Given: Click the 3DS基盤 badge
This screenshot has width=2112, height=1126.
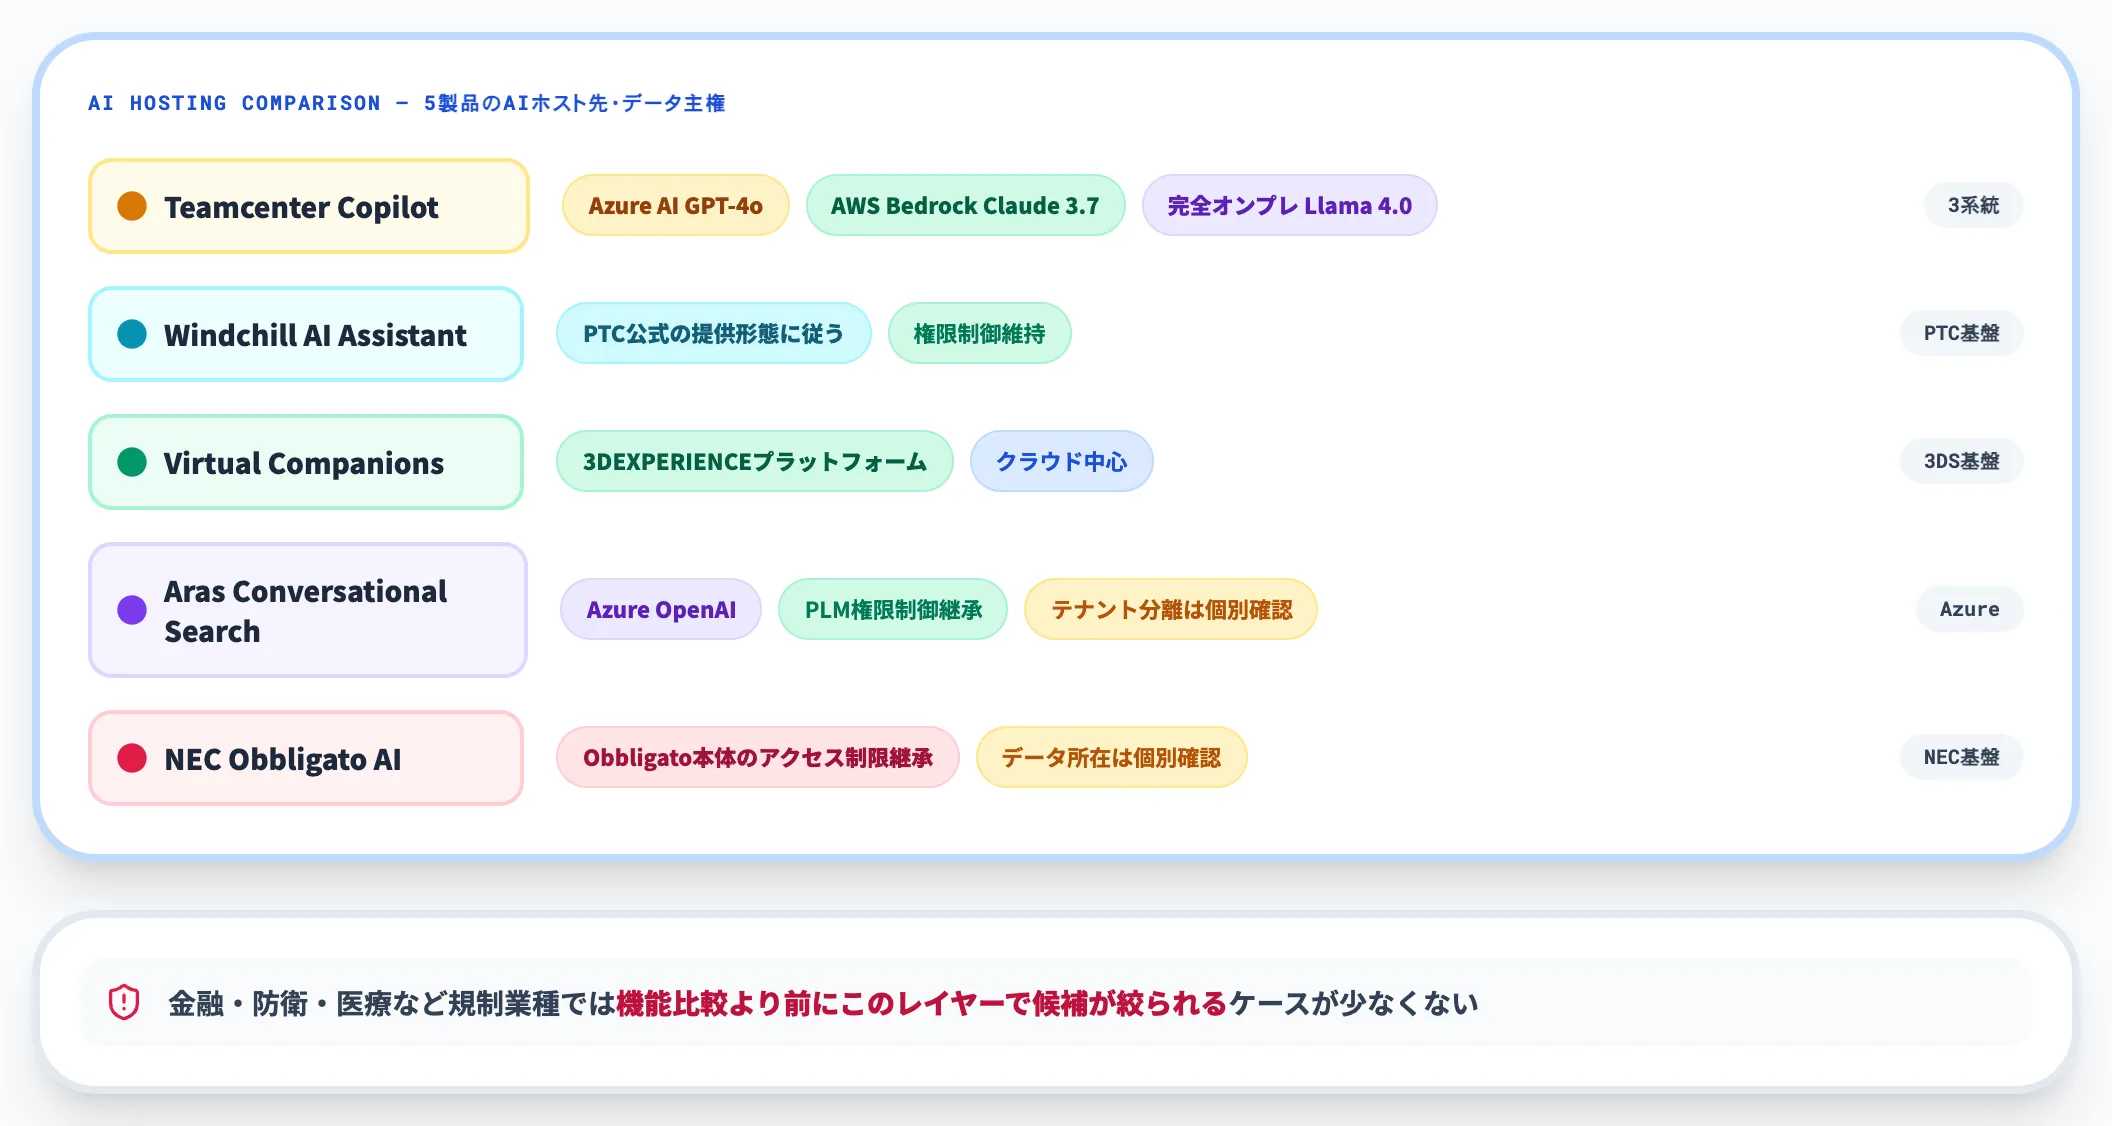Looking at the screenshot, I should click(1961, 462).
